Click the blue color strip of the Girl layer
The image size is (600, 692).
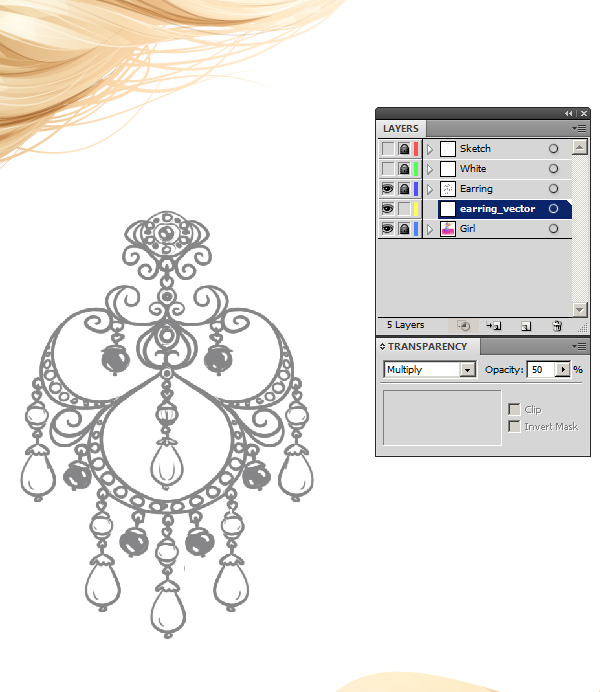point(416,229)
